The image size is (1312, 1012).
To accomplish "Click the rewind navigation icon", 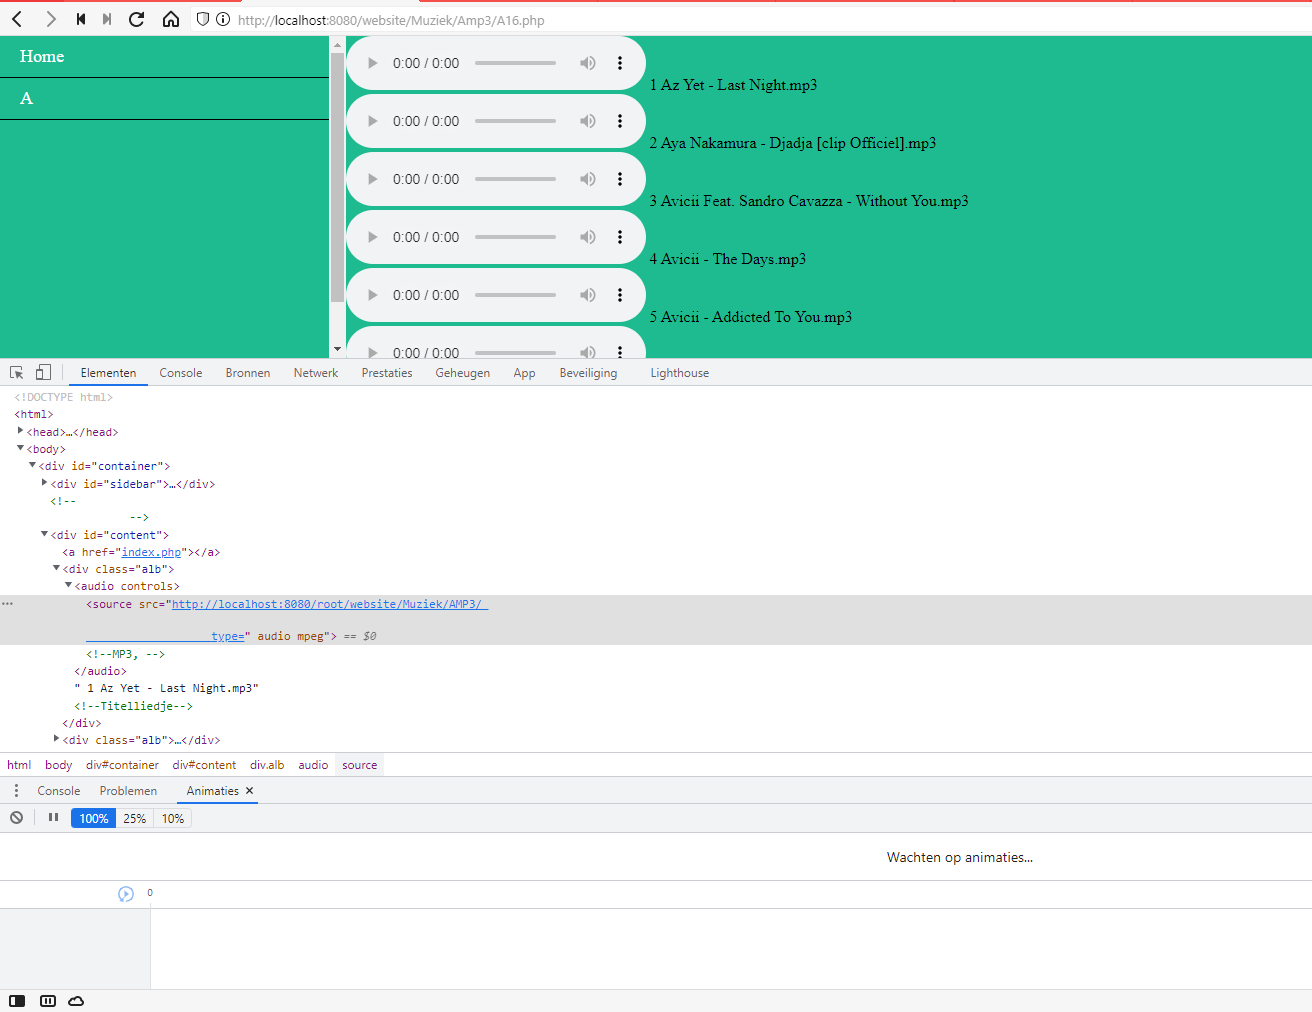I will pyautogui.click(x=81, y=19).
